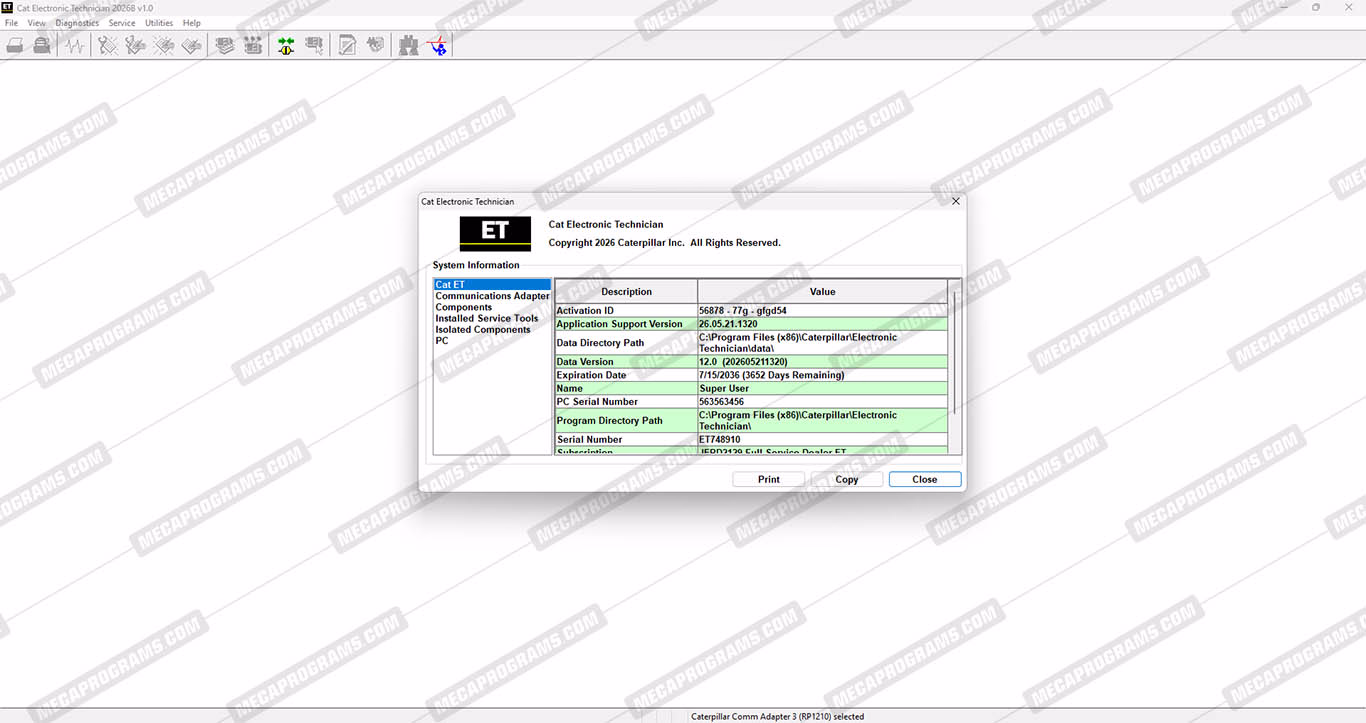This screenshot has width=1366, height=723.
Task: Click the Data Version value 12.0 (202605211320)
Action: [822, 362]
